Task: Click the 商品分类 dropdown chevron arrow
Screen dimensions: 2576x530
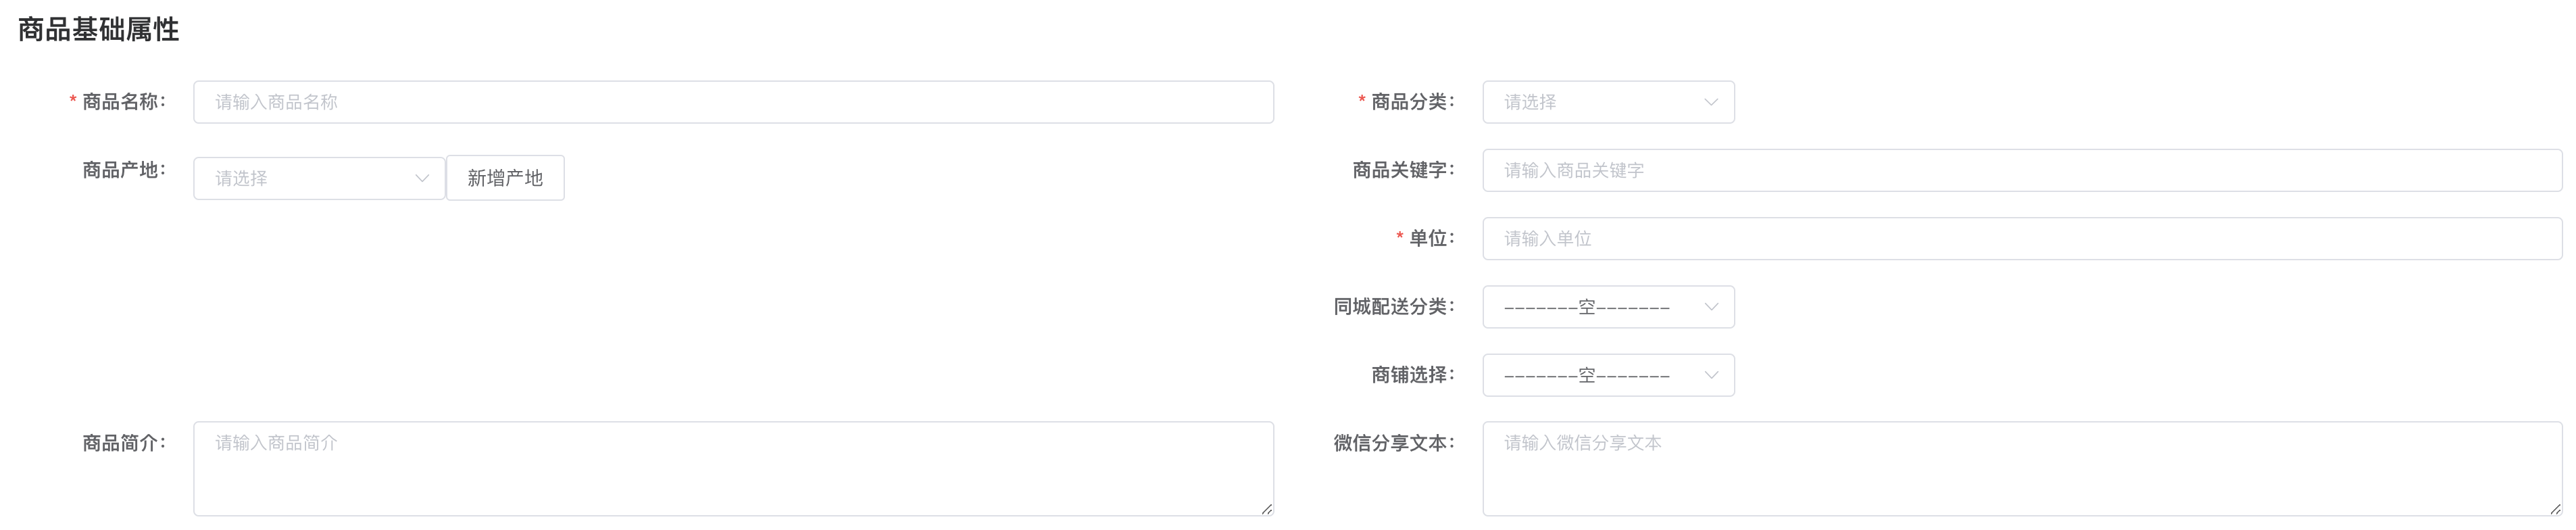Action: coord(1712,101)
